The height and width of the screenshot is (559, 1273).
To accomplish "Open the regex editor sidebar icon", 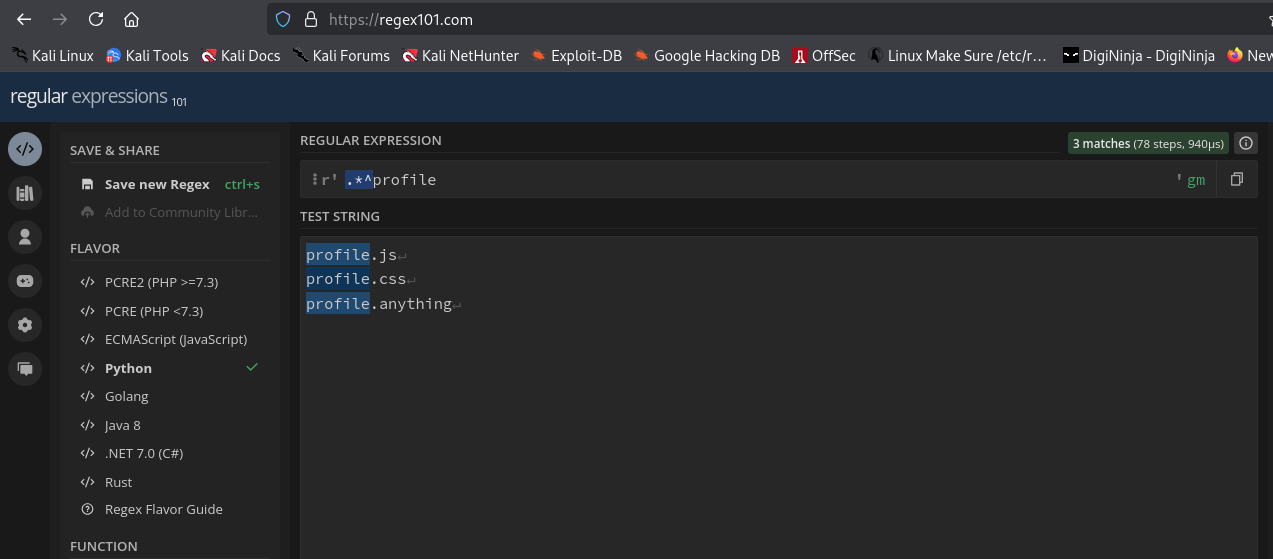I will pyautogui.click(x=25, y=149).
